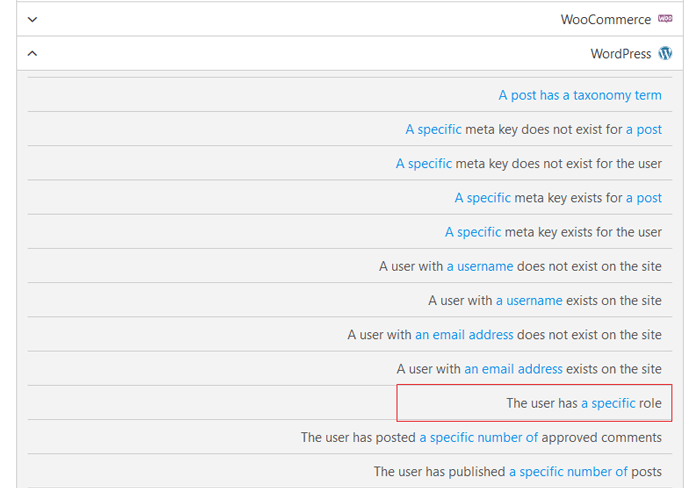Select 'meta key does not exist for a post'

(x=533, y=129)
